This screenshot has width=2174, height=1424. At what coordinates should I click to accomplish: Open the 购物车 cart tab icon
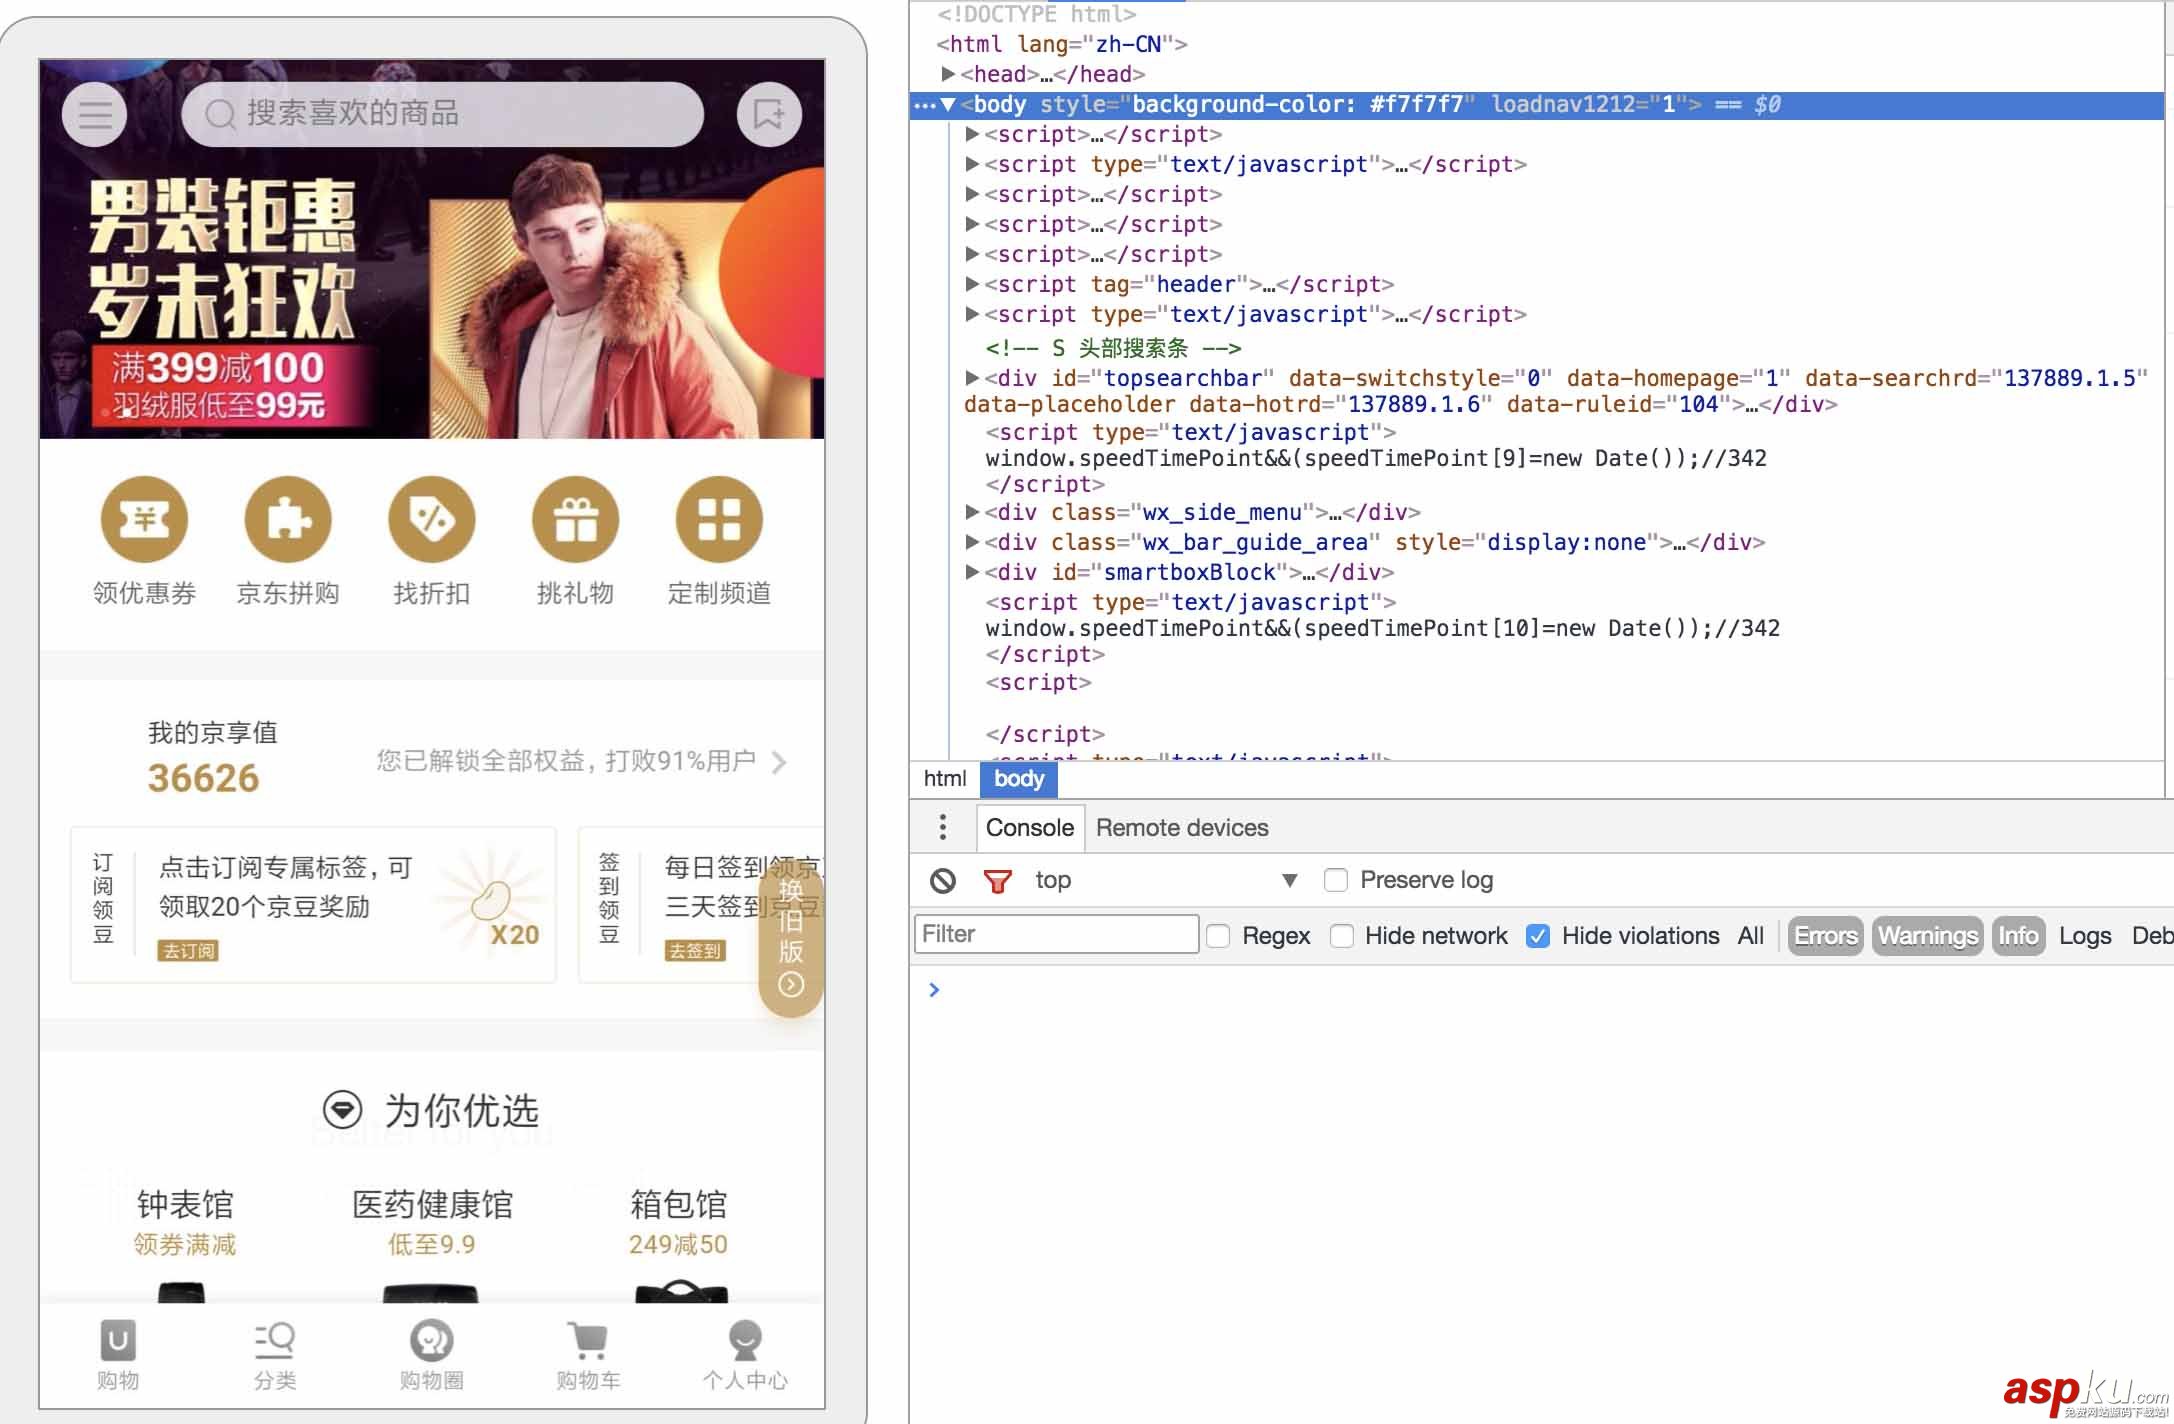tap(587, 1342)
